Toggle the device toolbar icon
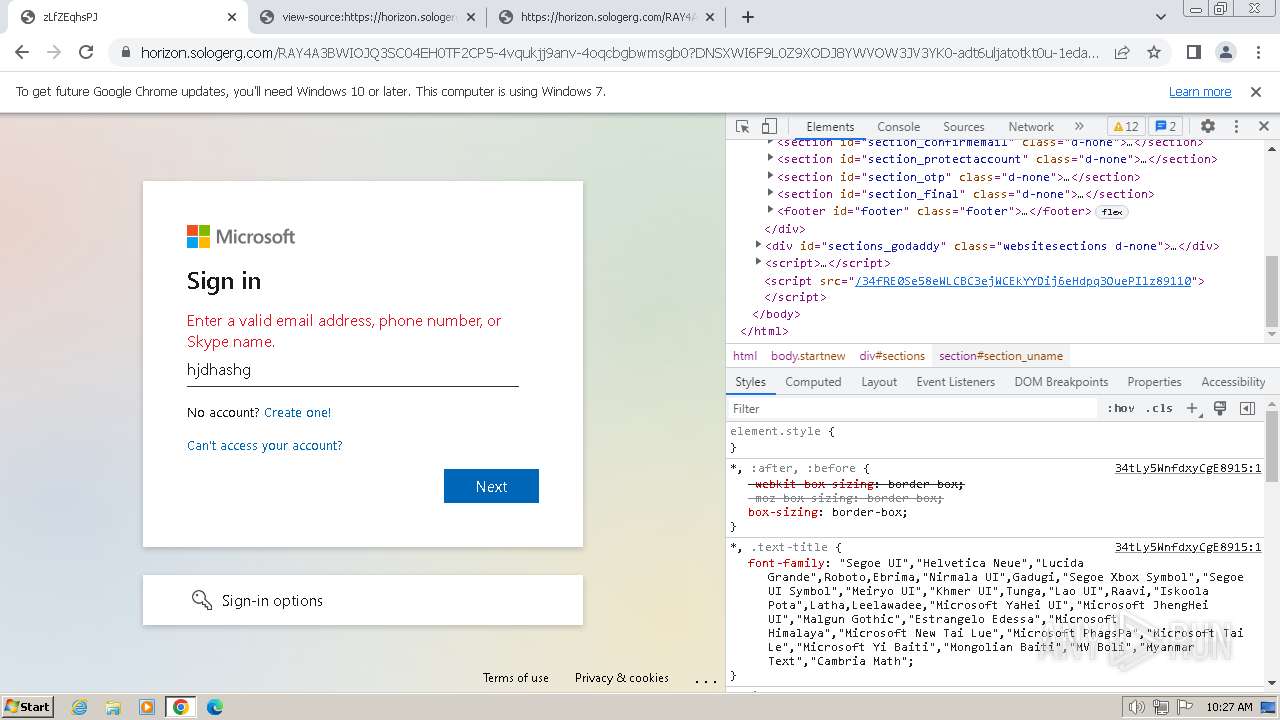Screen dimensions: 1280x720 click(769, 127)
